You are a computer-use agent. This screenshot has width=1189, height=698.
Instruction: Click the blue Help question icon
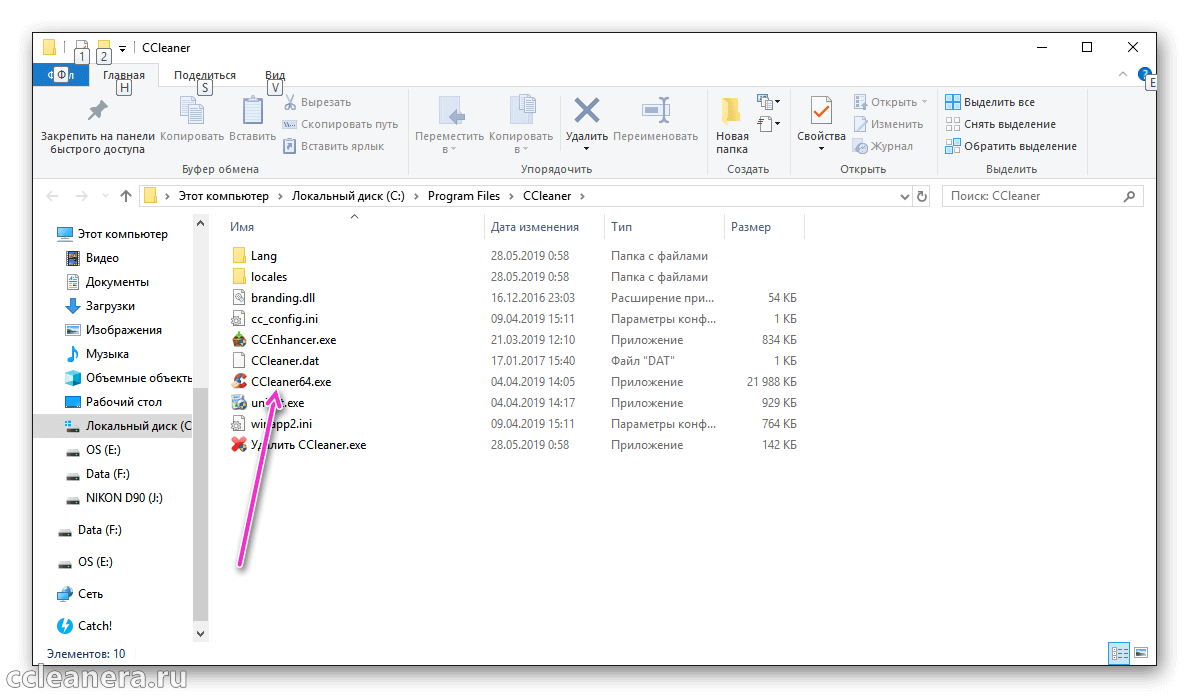(x=1144, y=74)
